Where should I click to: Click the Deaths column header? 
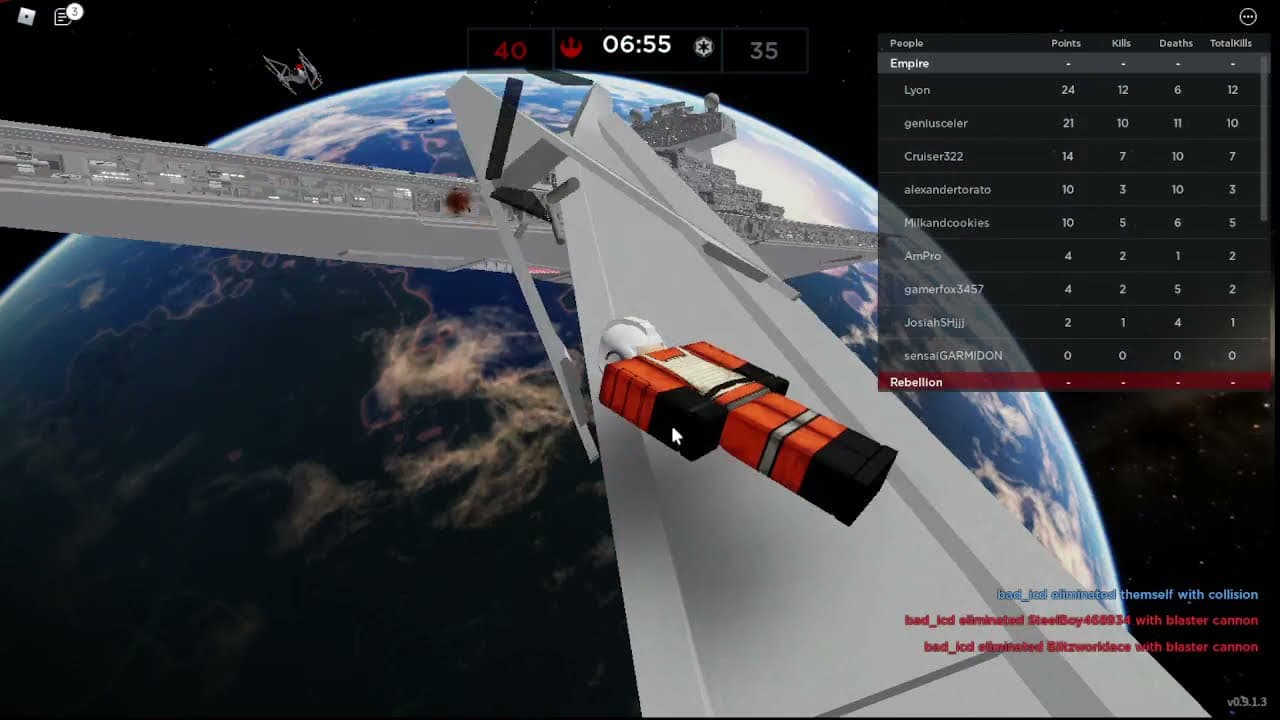(x=1176, y=43)
